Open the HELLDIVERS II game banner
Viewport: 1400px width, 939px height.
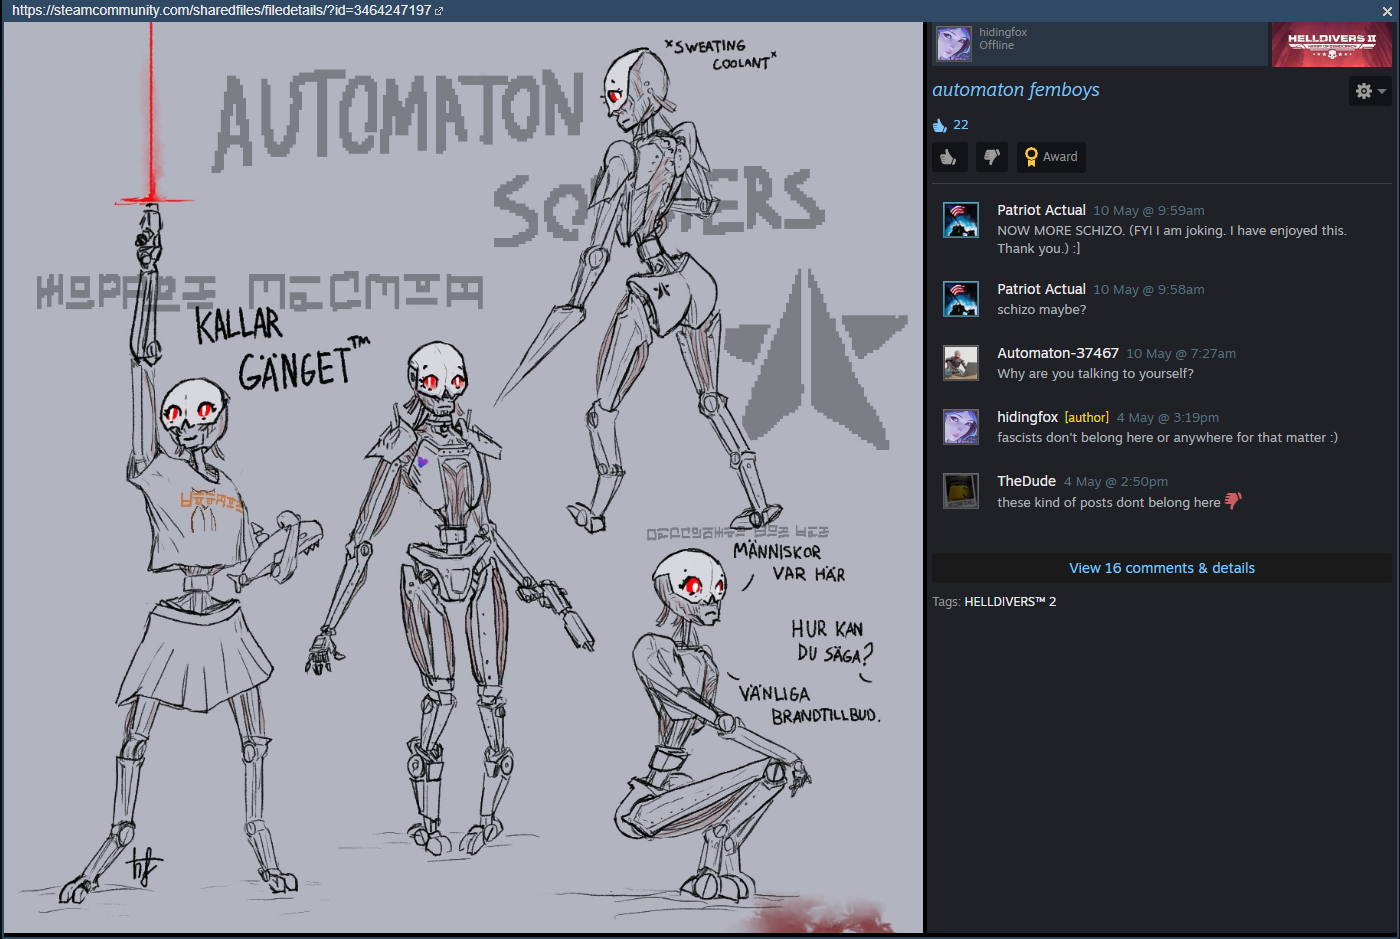click(1331, 44)
